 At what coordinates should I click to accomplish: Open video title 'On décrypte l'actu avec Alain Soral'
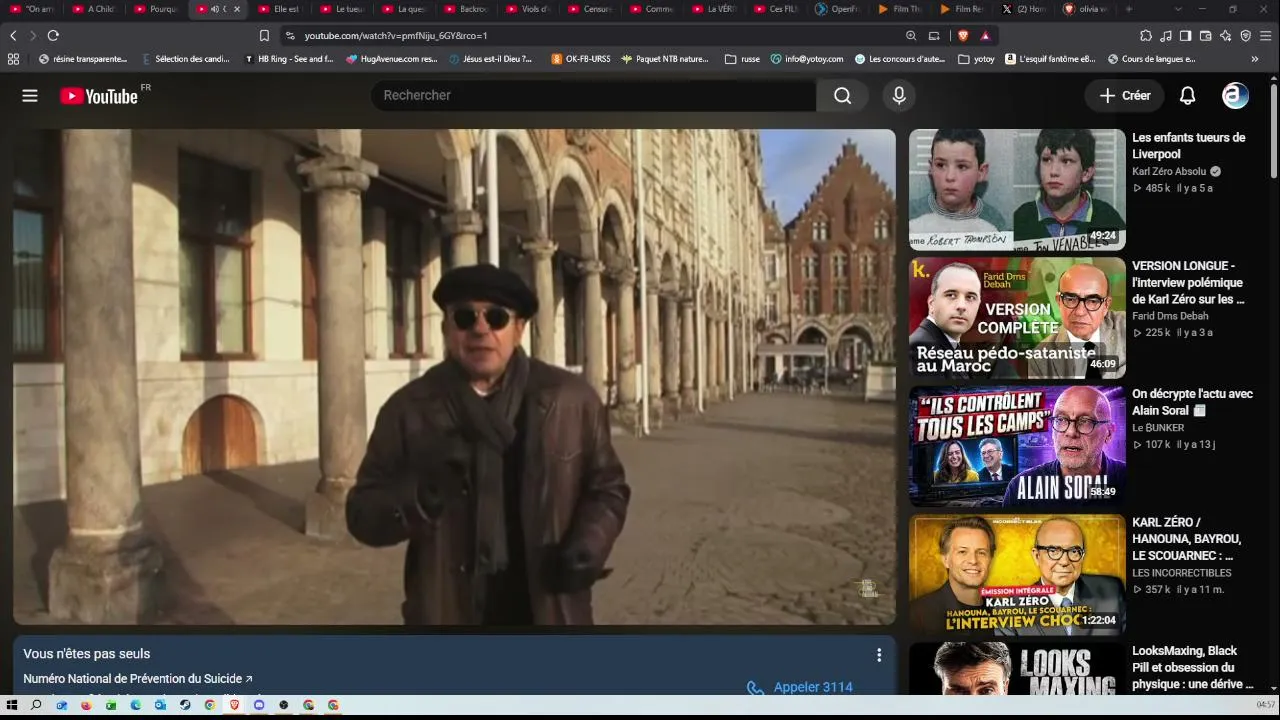click(1192, 402)
